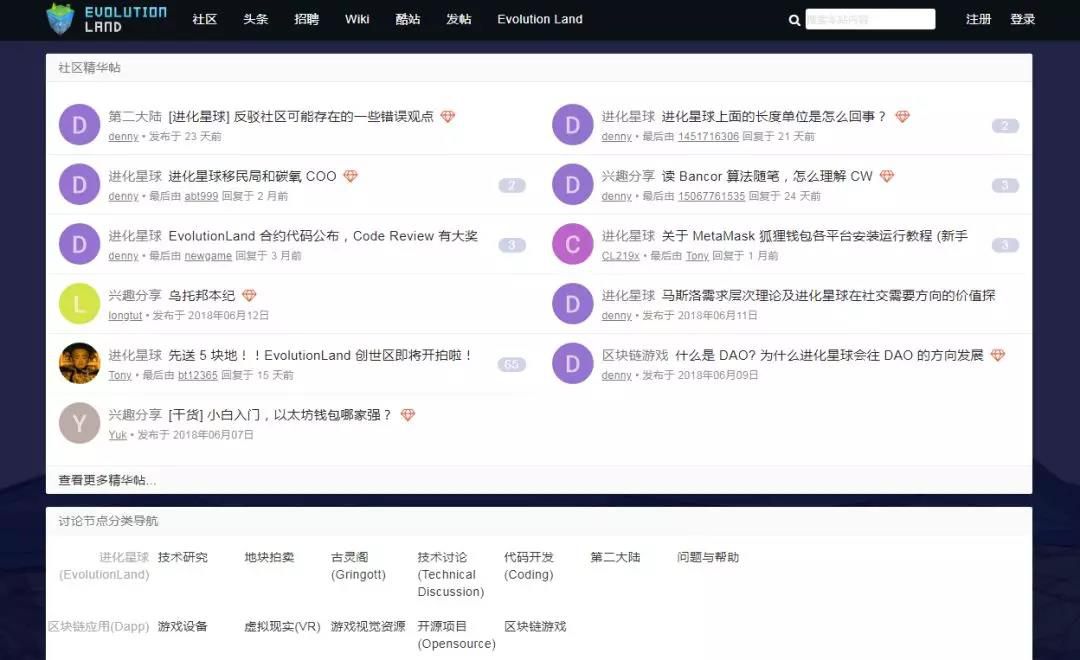Open the post 进化星球移民局和碳氧 COO
The width and height of the screenshot is (1080, 660).
click(x=252, y=176)
